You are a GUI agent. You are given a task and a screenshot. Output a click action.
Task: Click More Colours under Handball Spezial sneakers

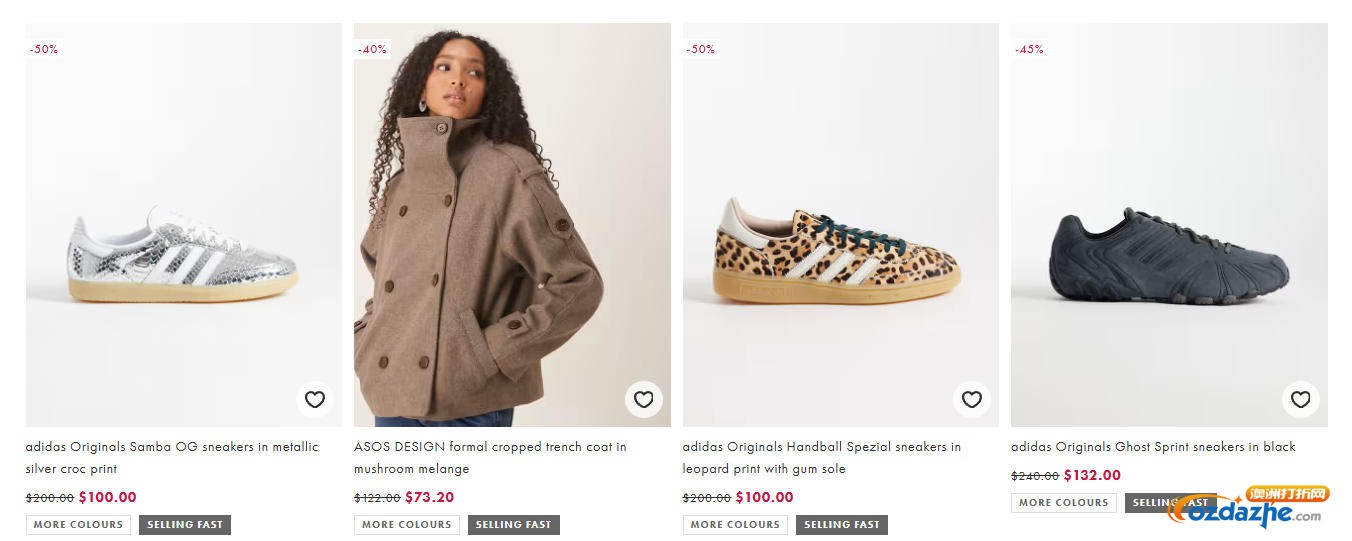point(735,524)
